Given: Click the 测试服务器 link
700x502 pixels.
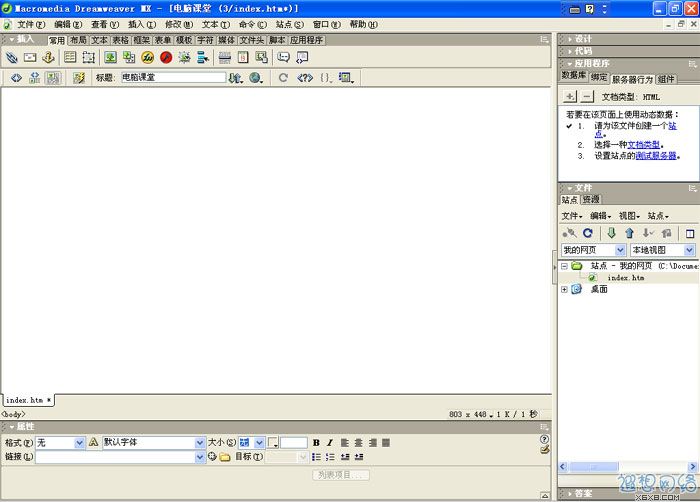Looking at the screenshot, I should click(x=656, y=156).
